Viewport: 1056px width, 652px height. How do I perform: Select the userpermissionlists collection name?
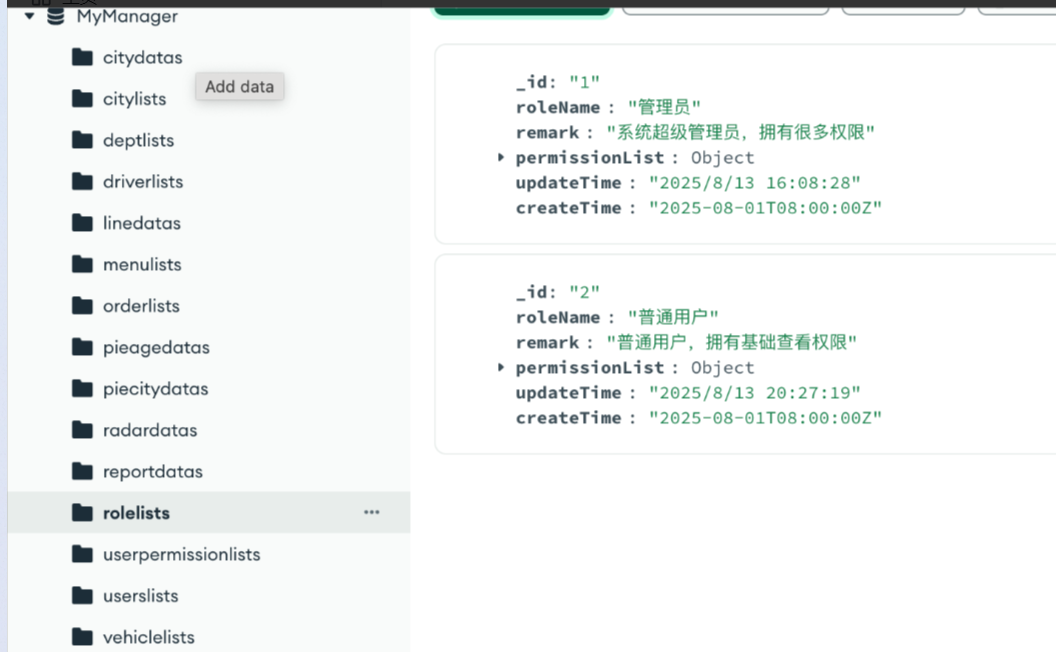coord(182,555)
